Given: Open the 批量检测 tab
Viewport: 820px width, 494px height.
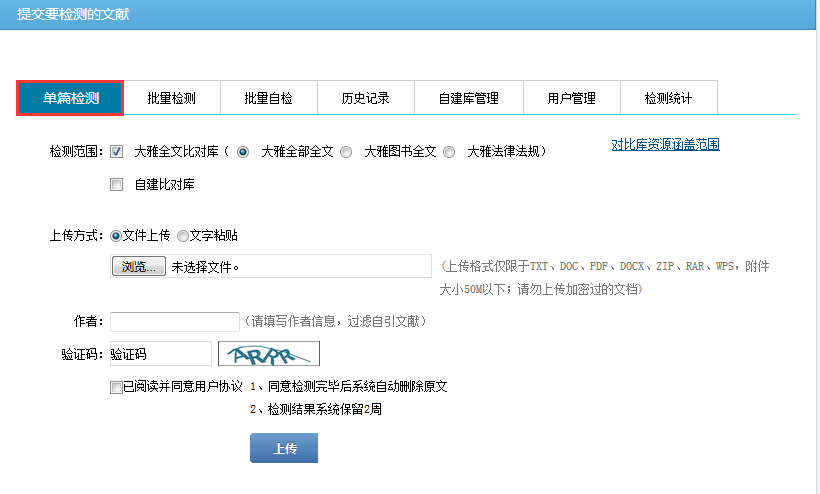Looking at the screenshot, I should 171,98.
